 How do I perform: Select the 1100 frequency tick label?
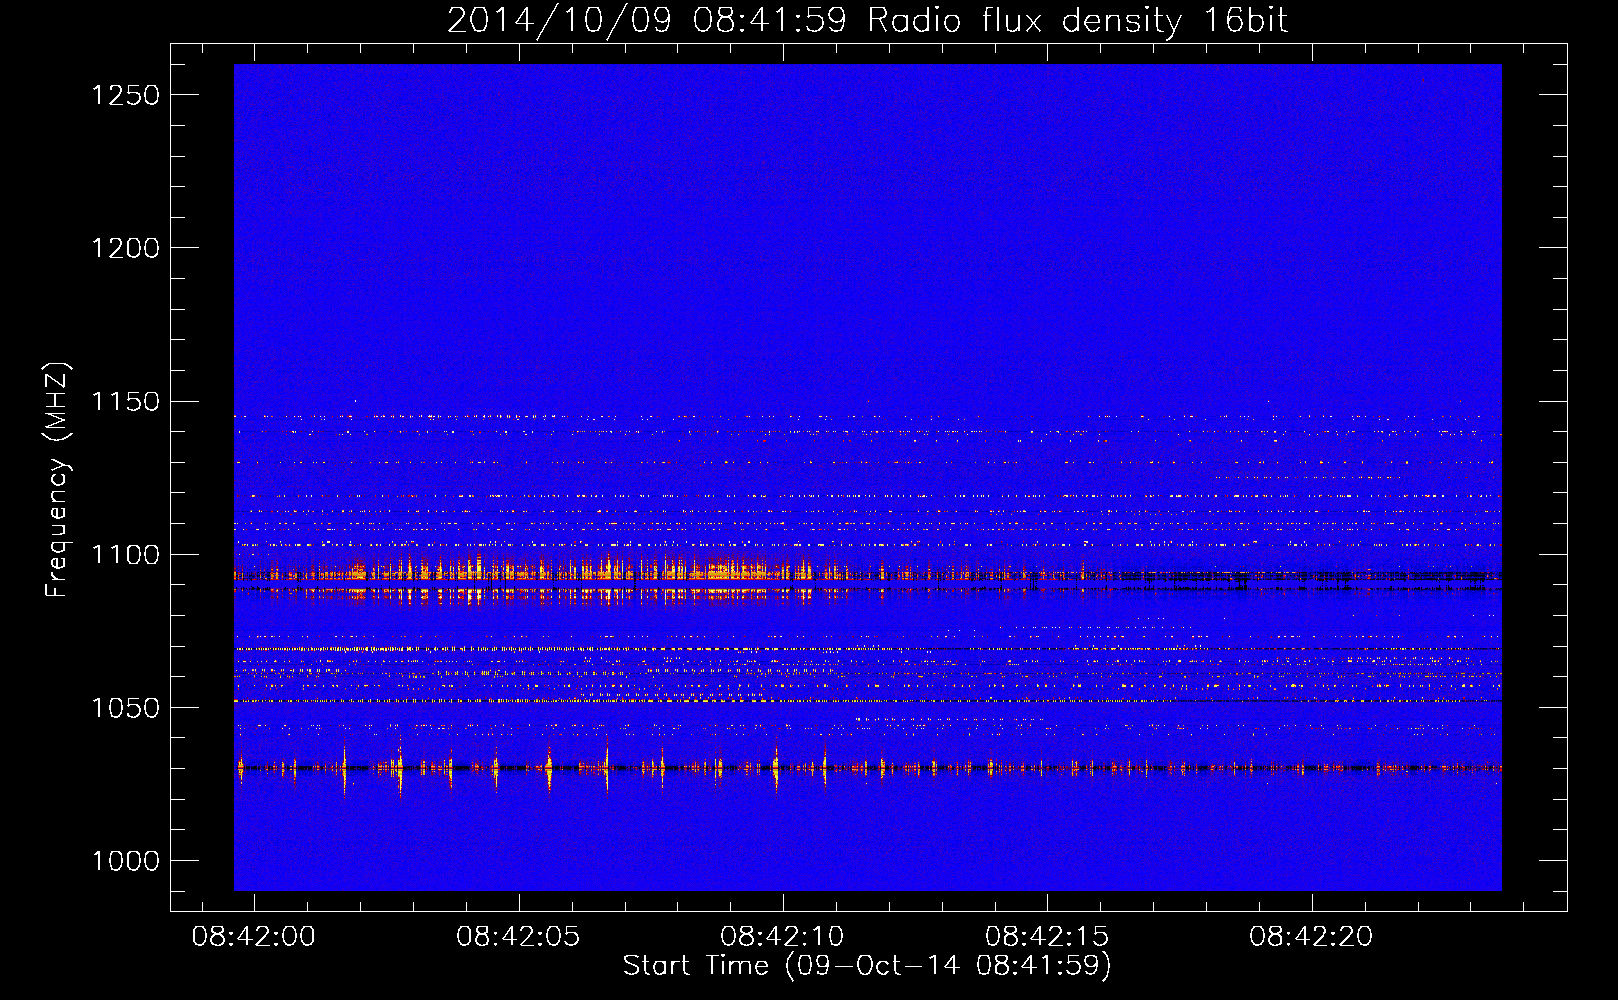[x=125, y=555]
